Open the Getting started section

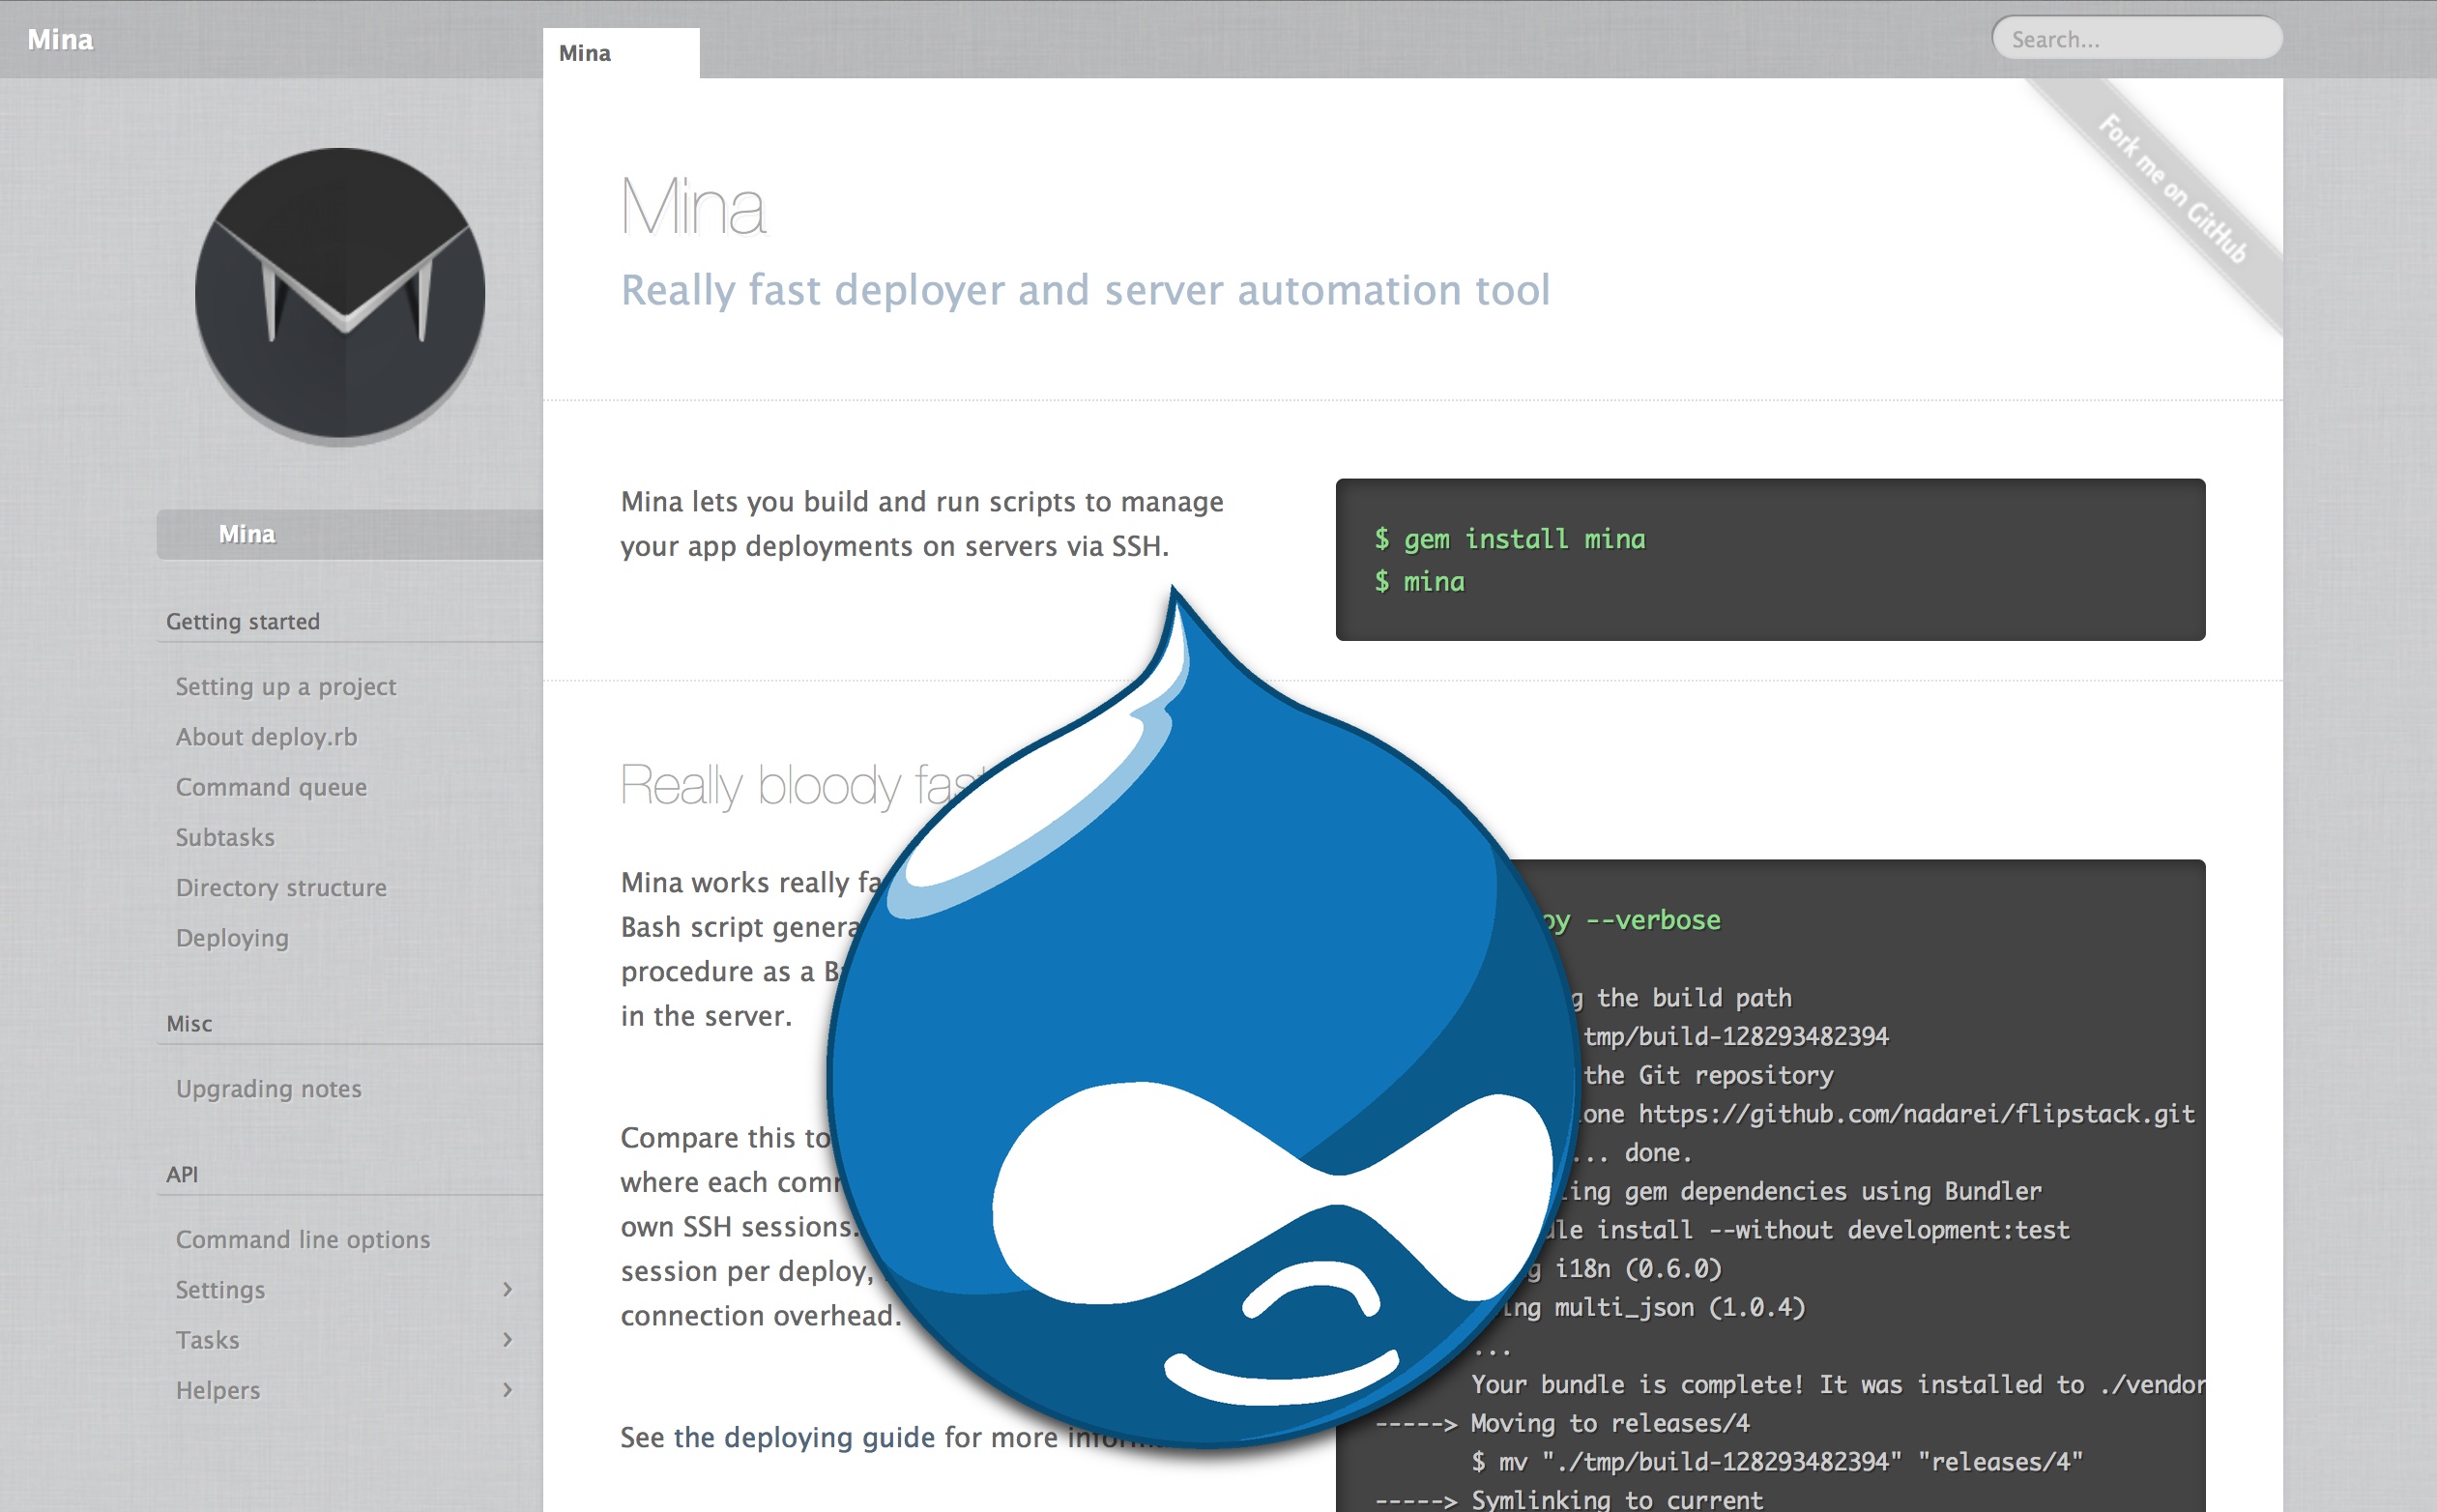[x=243, y=621]
